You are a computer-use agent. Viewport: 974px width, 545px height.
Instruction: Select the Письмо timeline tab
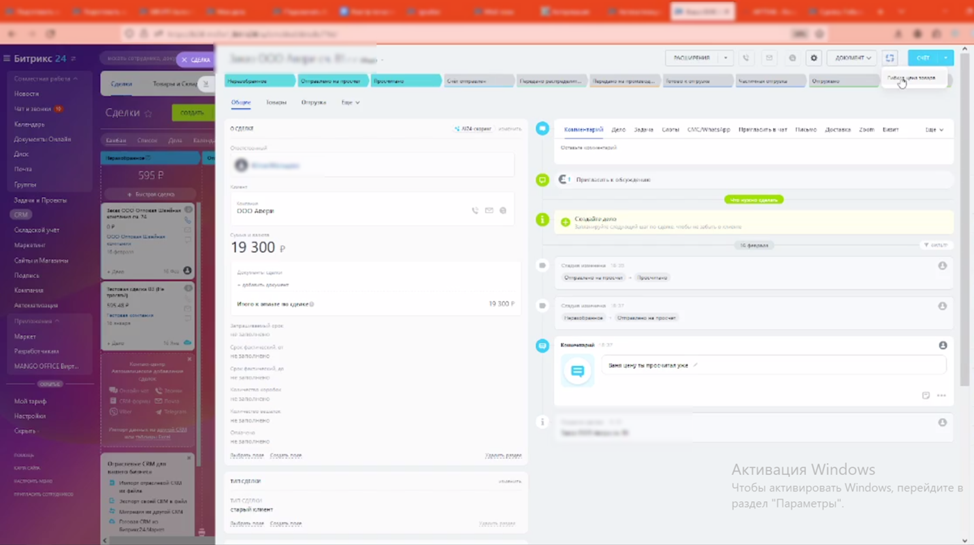coord(806,130)
